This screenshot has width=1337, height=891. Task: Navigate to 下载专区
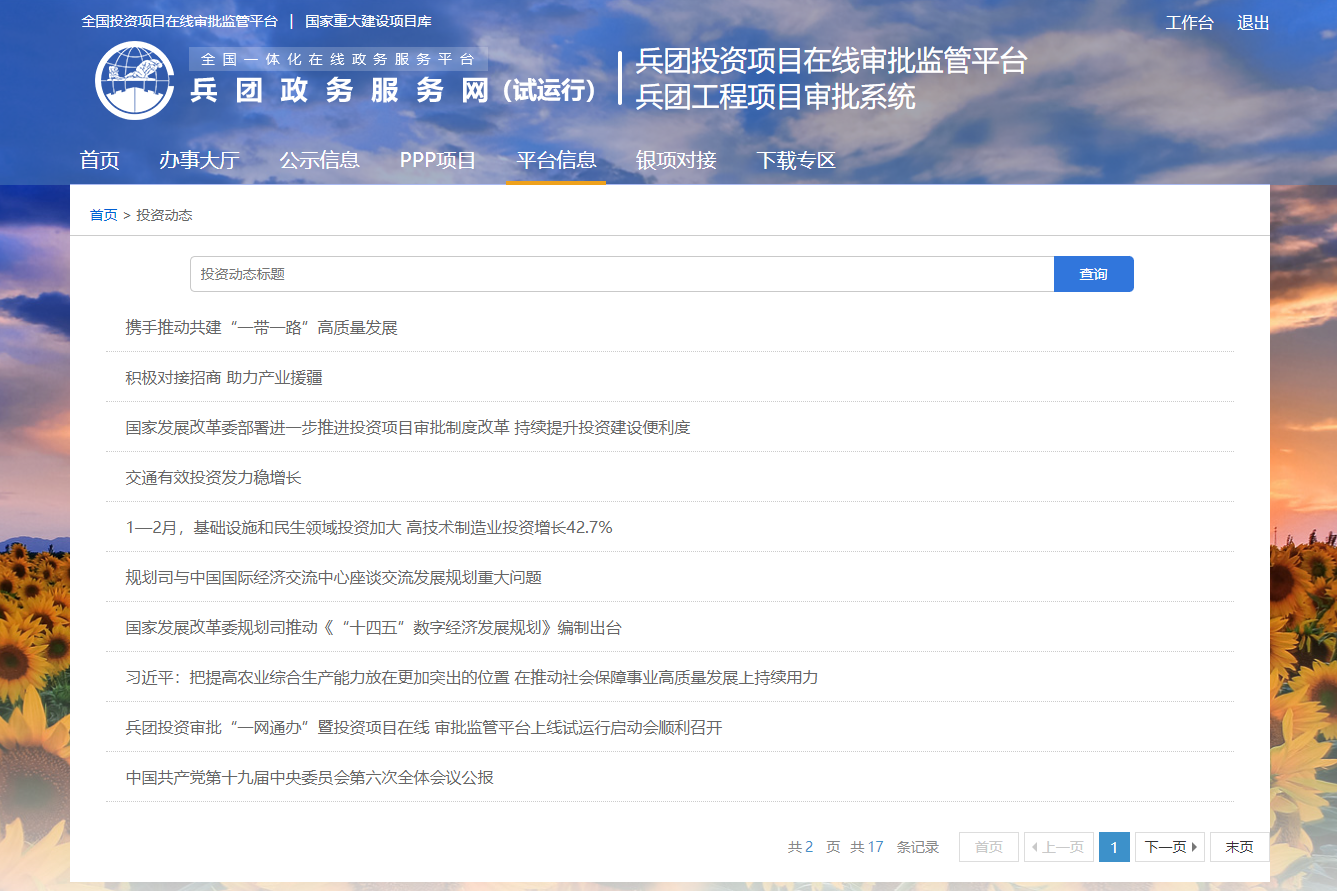click(796, 160)
